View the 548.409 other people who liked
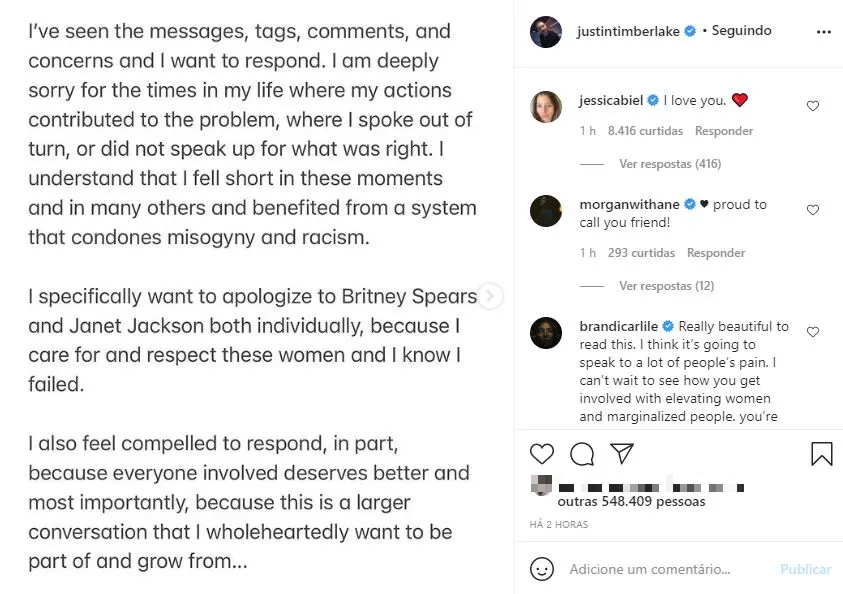 pos(631,501)
